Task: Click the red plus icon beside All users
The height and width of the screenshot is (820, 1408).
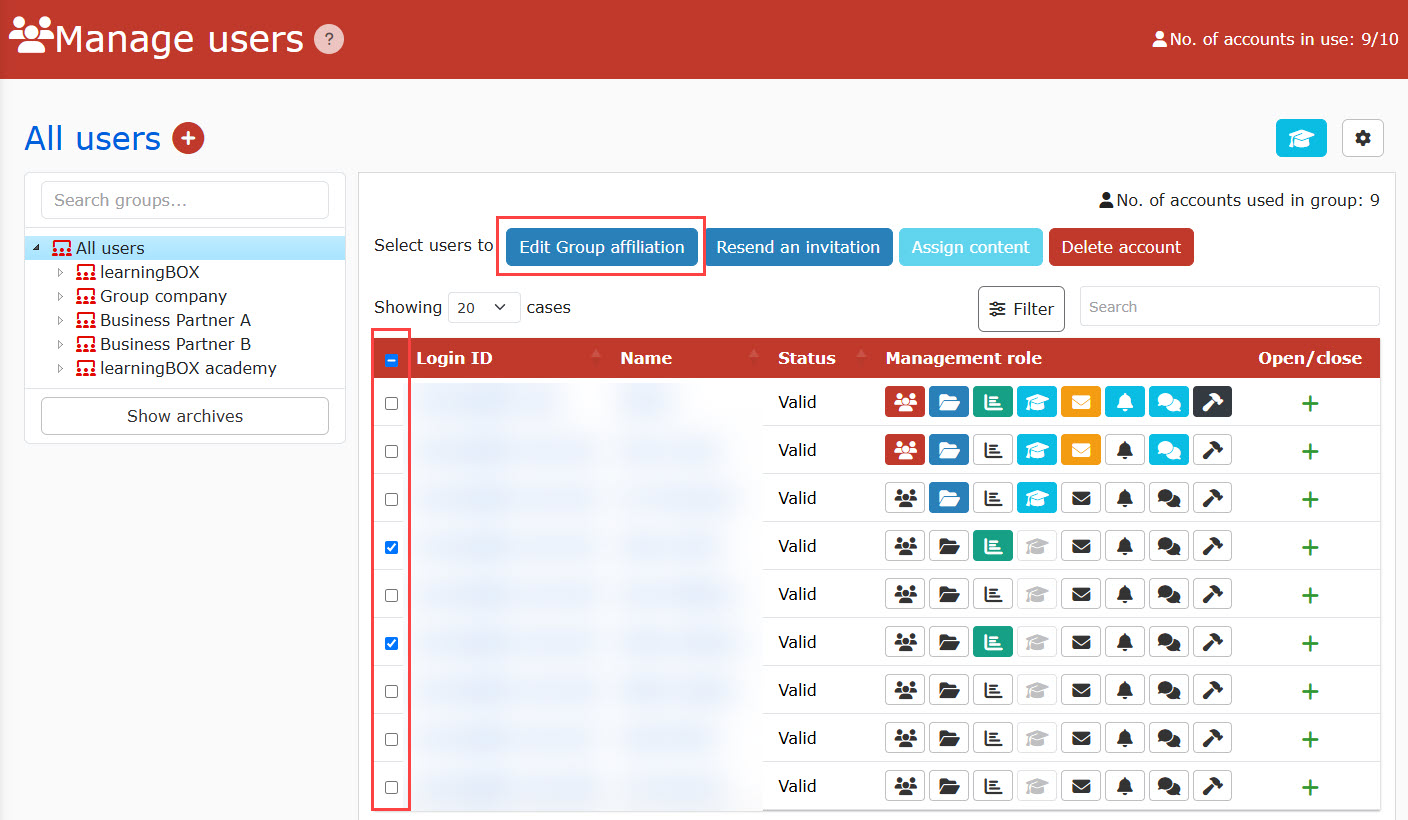Action: [x=188, y=138]
